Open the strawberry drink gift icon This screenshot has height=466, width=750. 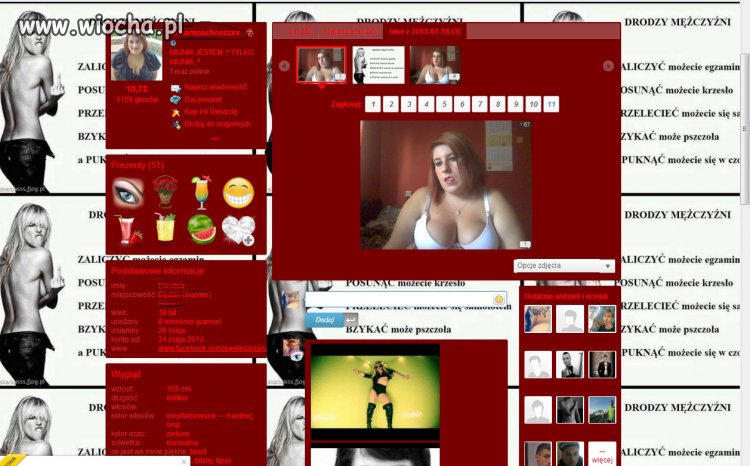pos(128,230)
